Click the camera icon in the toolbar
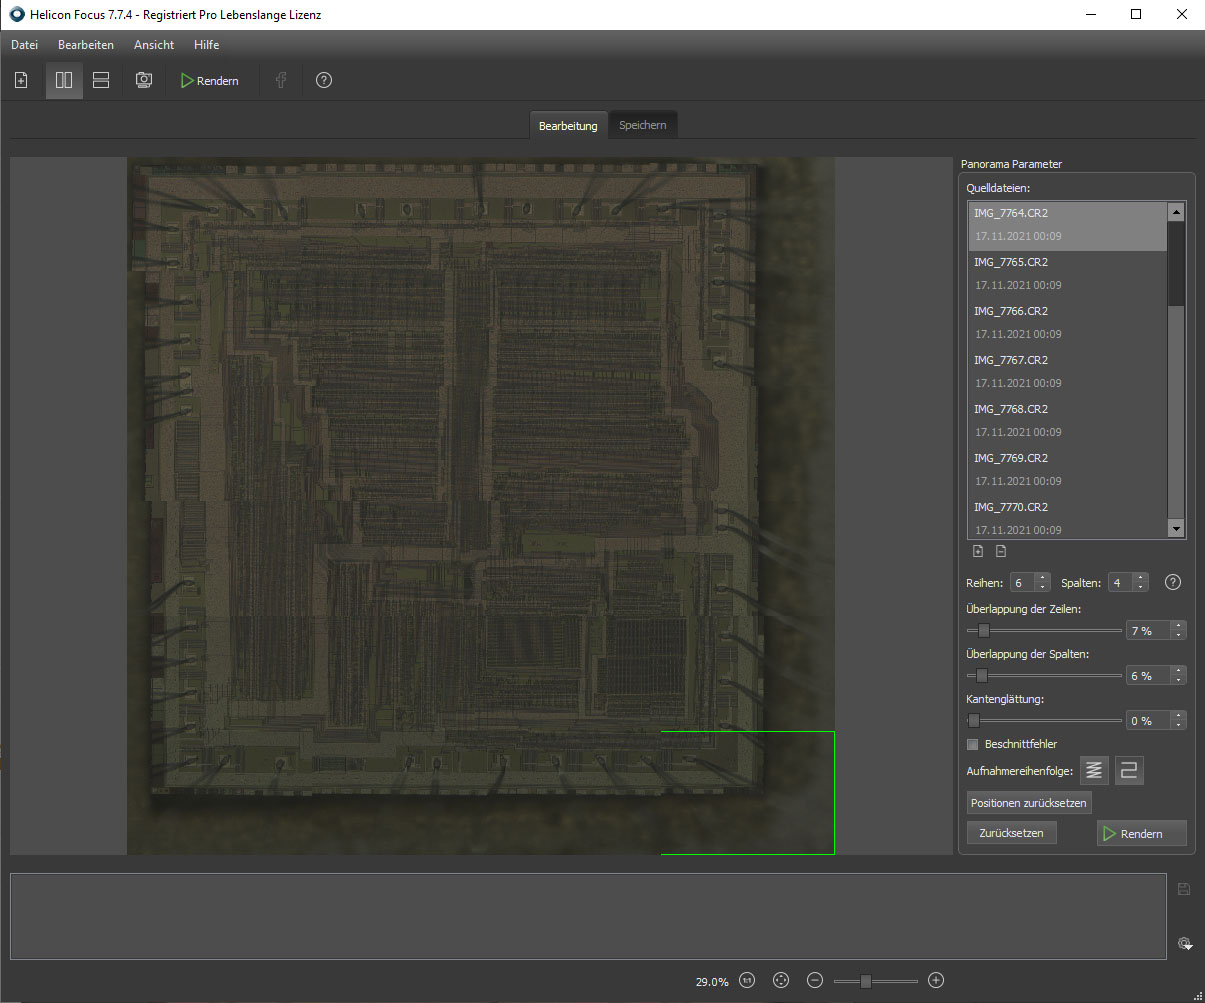 144,81
